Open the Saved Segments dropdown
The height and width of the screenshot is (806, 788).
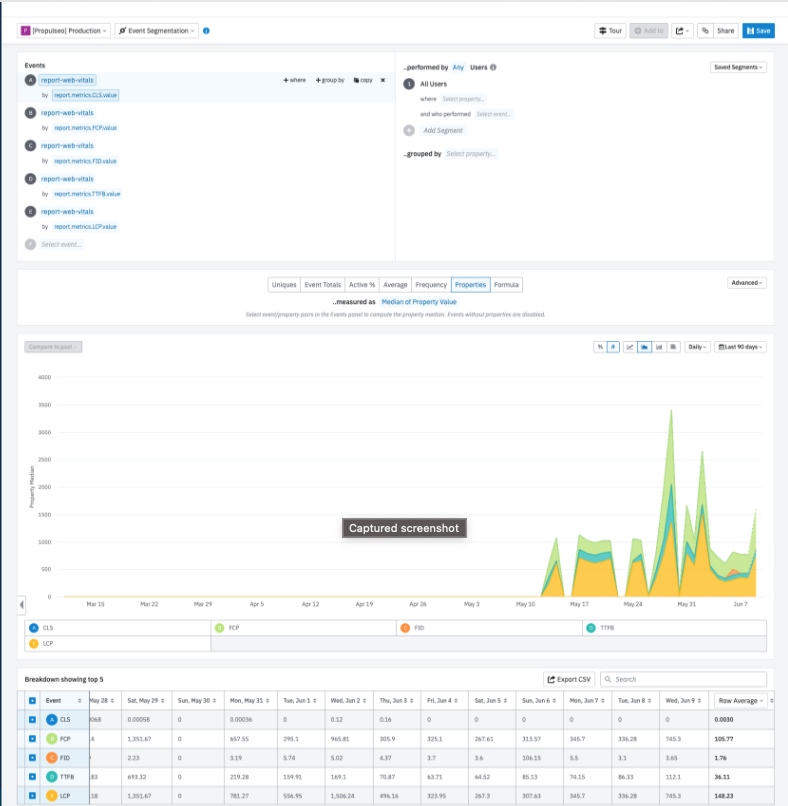pyautogui.click(x=738, y=67)
